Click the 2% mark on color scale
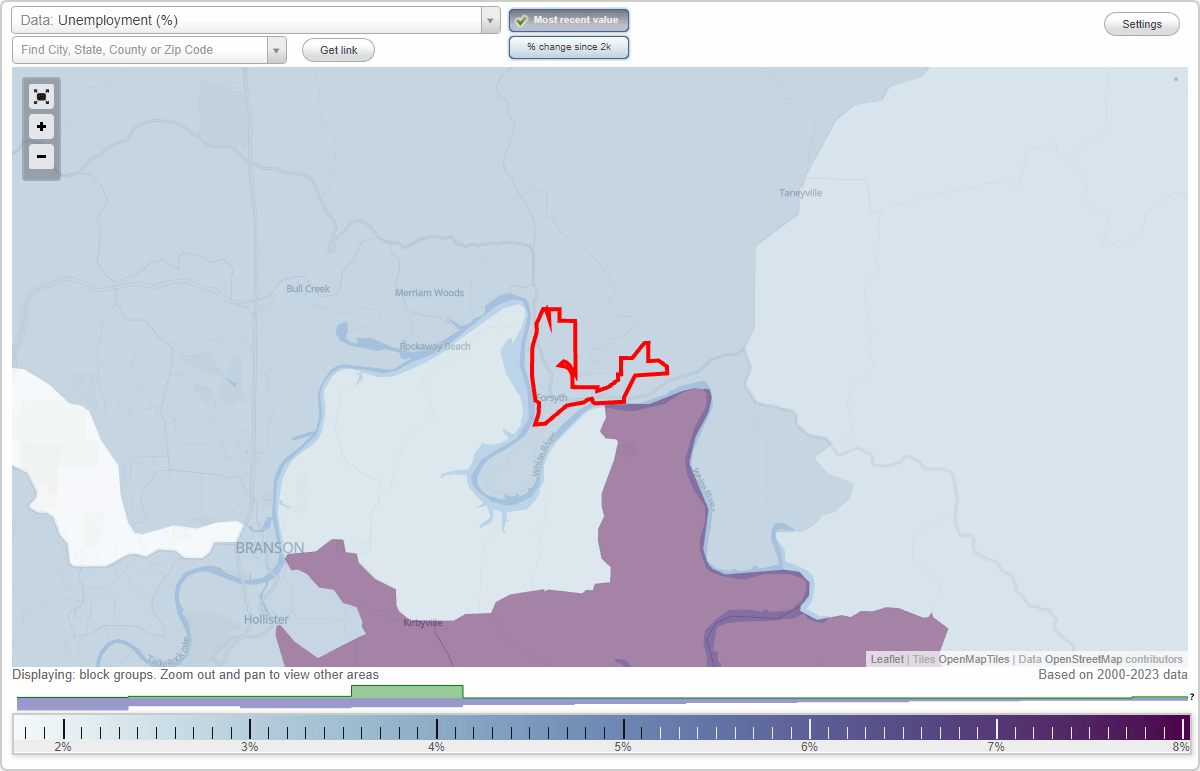Image resolution: width=1200 pixels, height=771 pixels. coord(63,746)
